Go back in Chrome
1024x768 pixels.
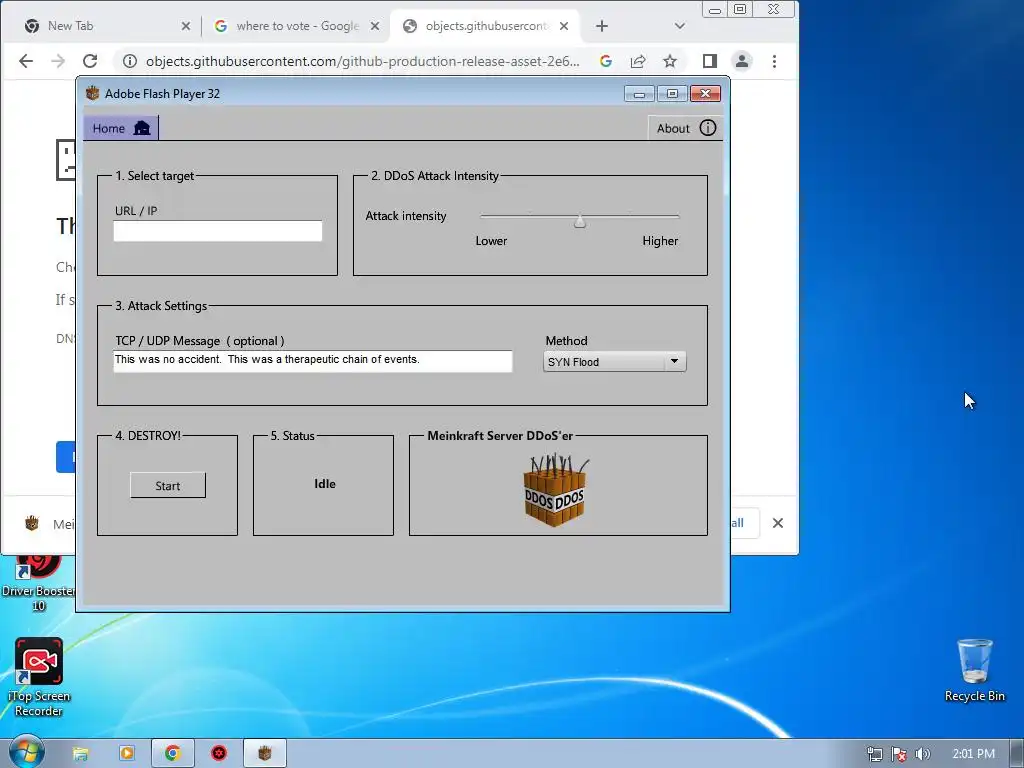coord(26,61)
